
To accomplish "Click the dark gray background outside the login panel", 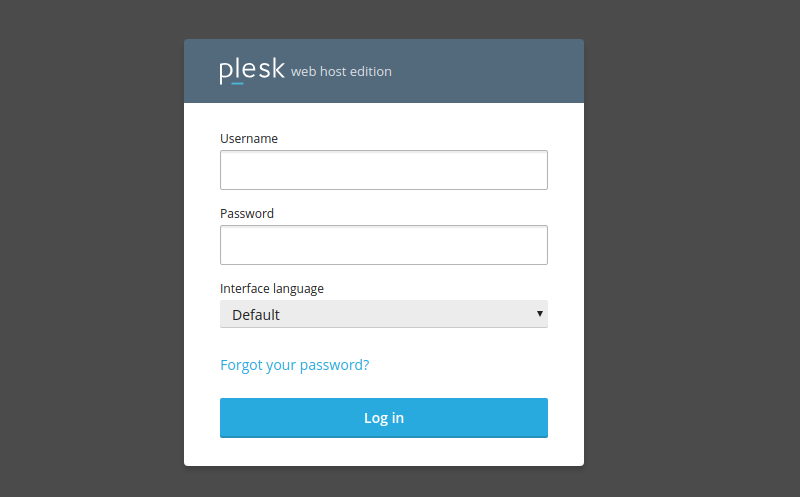I will (x=90, y=250).
